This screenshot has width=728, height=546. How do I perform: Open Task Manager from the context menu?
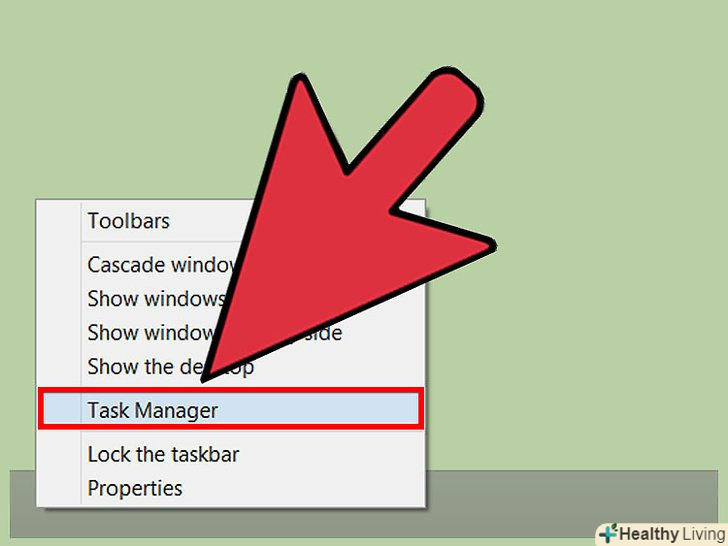coord(231,410)
